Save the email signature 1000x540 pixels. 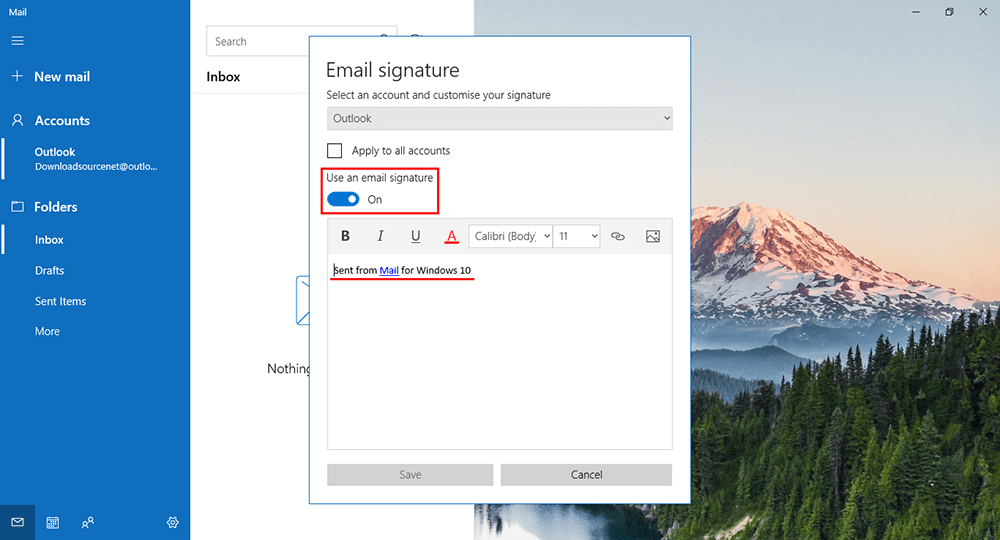coord(410,474)
